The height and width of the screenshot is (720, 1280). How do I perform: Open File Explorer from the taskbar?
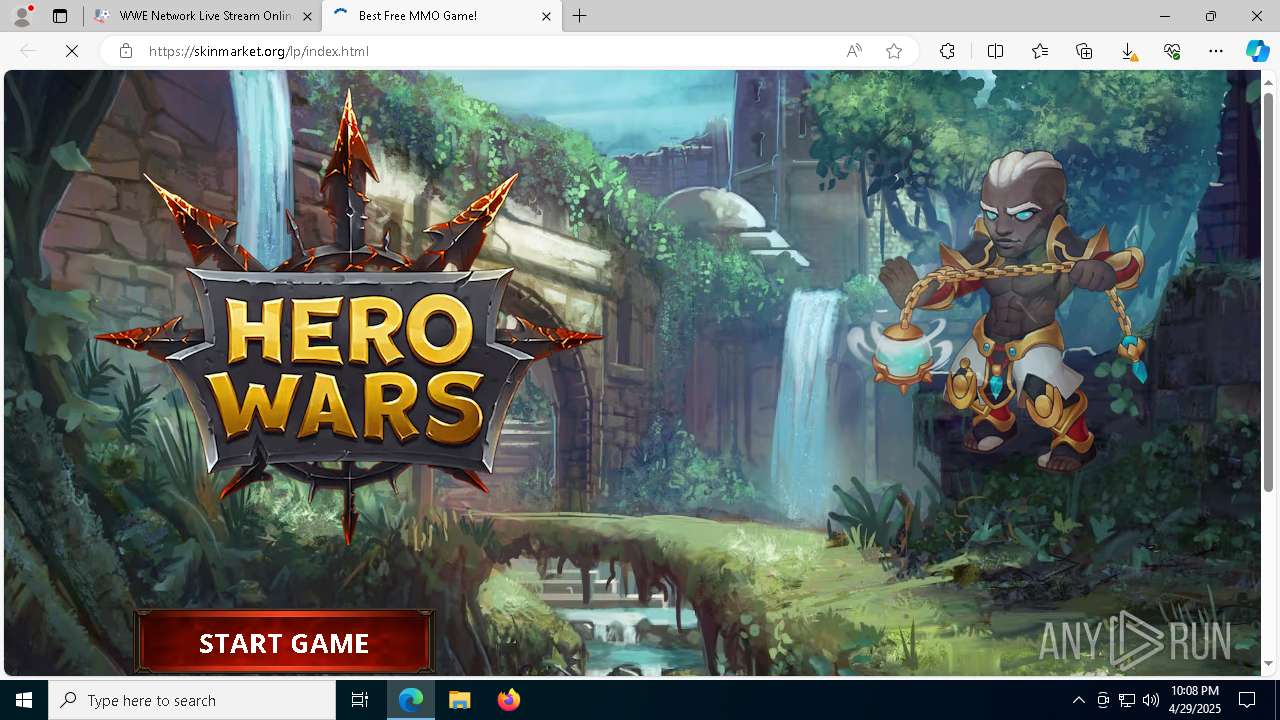click(459, 700)
